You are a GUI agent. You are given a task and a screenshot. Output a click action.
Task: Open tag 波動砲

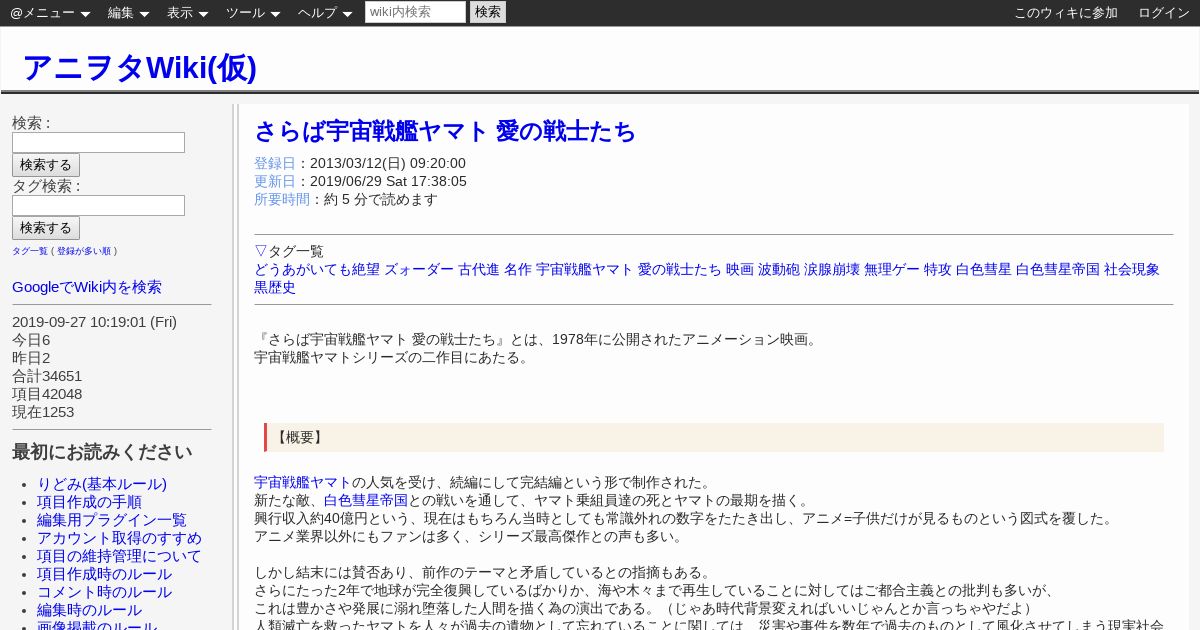[x=779, y=269]
